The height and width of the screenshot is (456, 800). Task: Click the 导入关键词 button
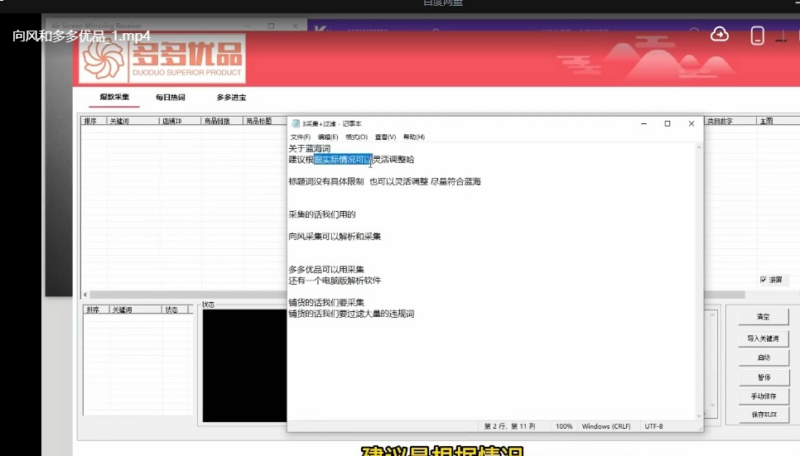tap(763, 338)
